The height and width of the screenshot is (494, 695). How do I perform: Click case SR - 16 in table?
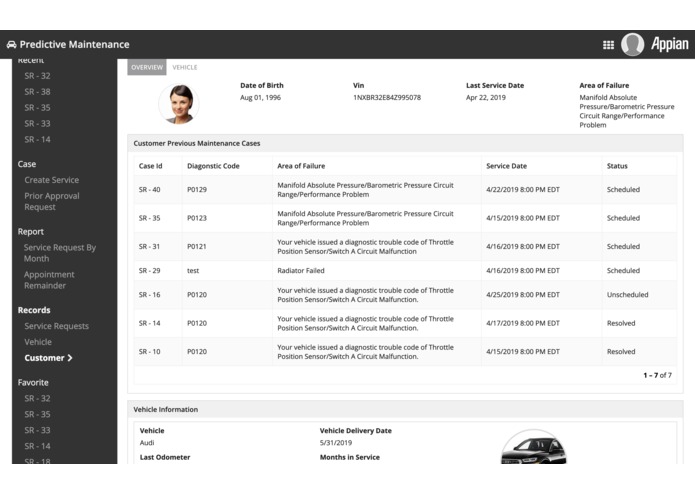coord(149,295)
